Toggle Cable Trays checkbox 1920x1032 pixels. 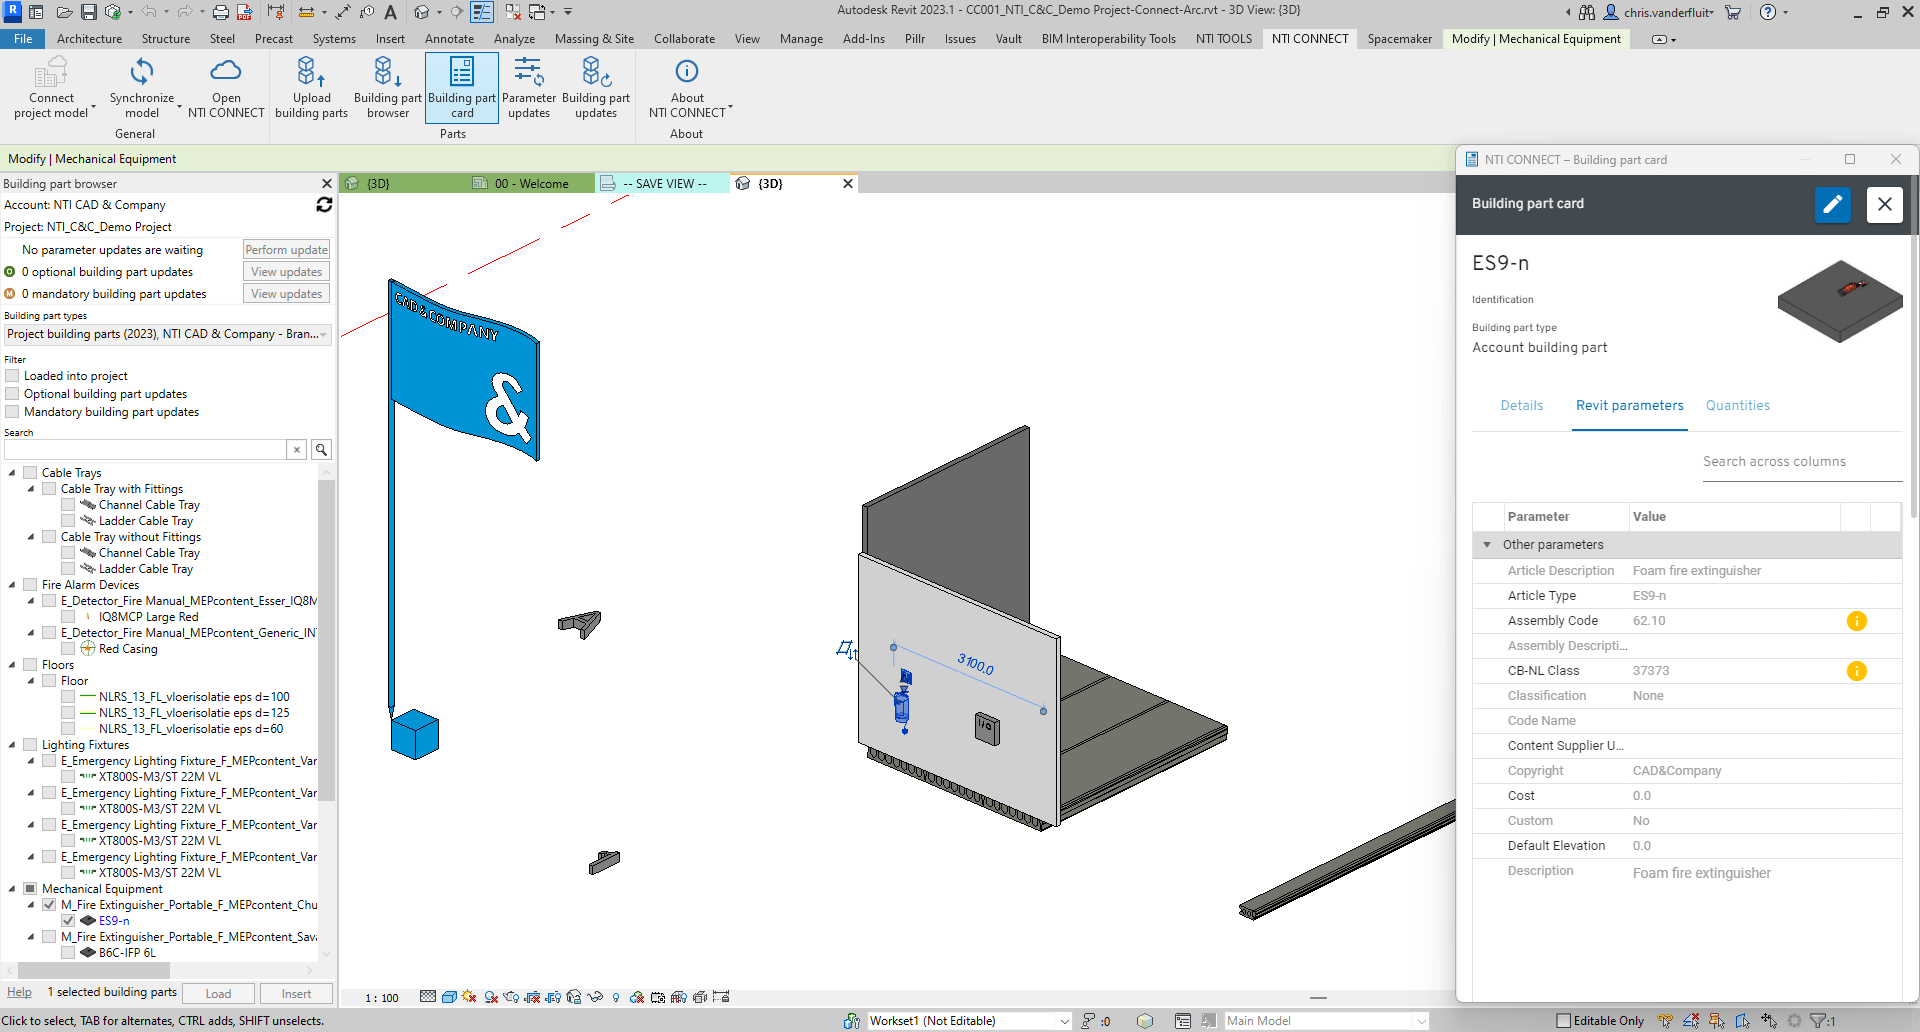click(x=30, y=473)
